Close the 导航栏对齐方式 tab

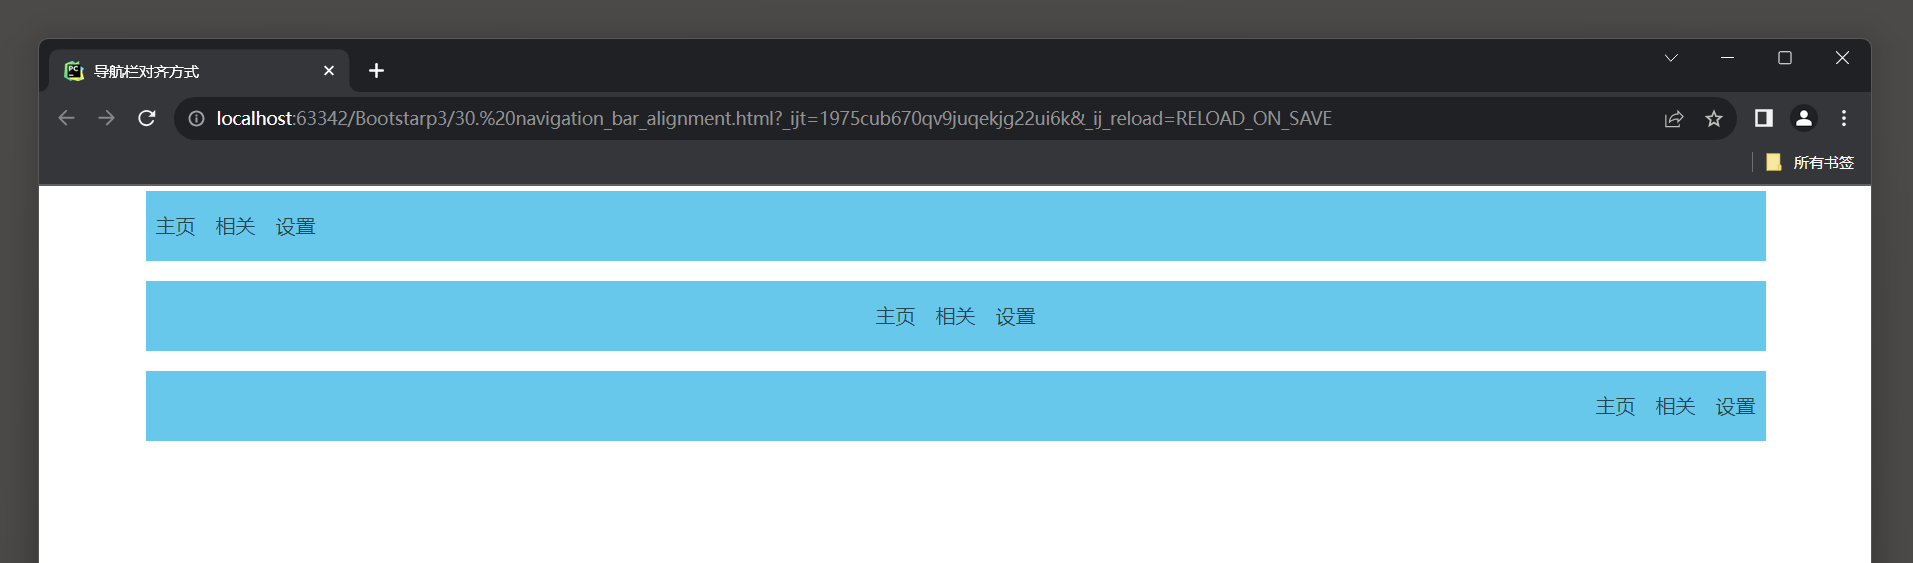point(329,71)
